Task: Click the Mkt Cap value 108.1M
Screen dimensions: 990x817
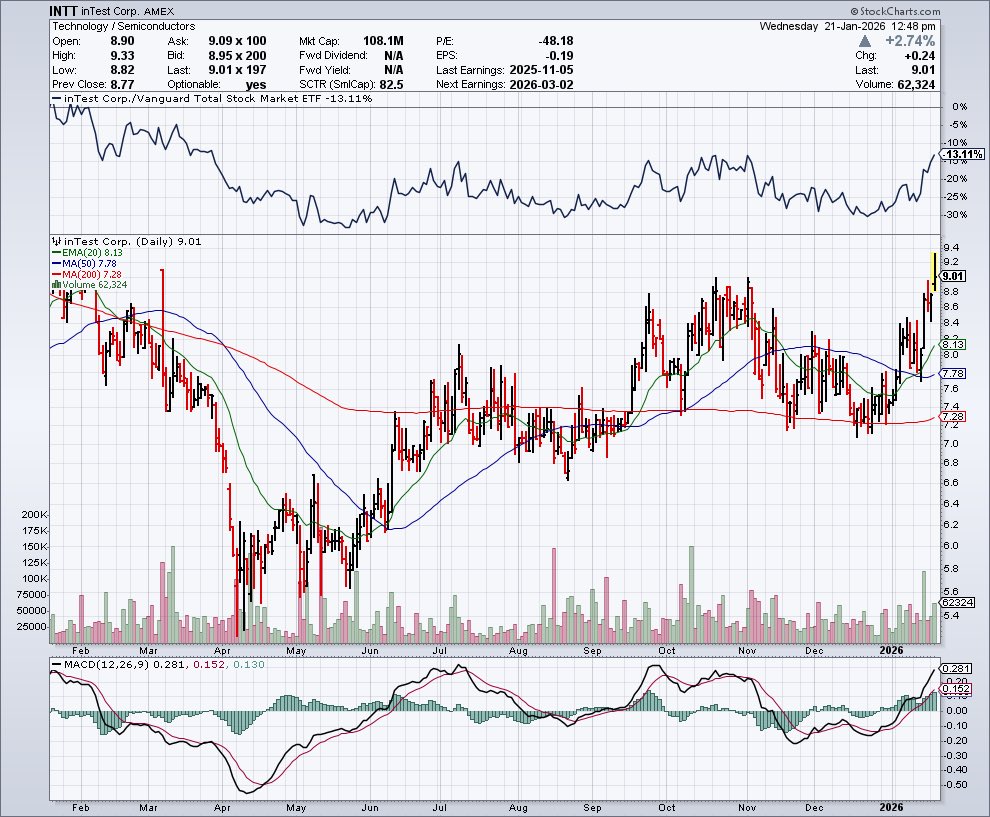Action: coord(383,41)
